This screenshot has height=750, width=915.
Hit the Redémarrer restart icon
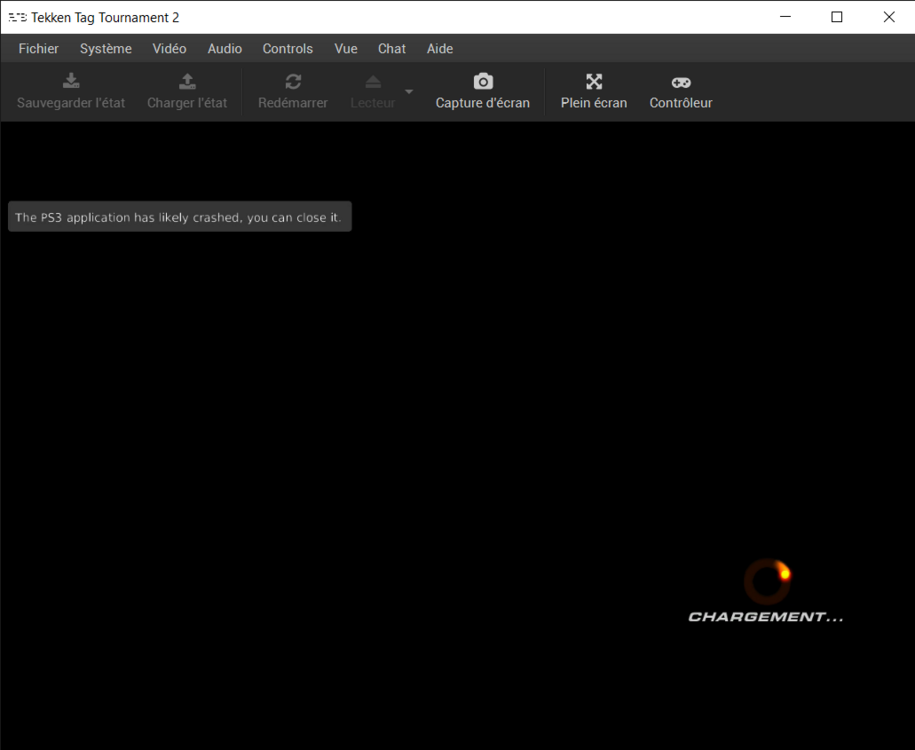293,82
